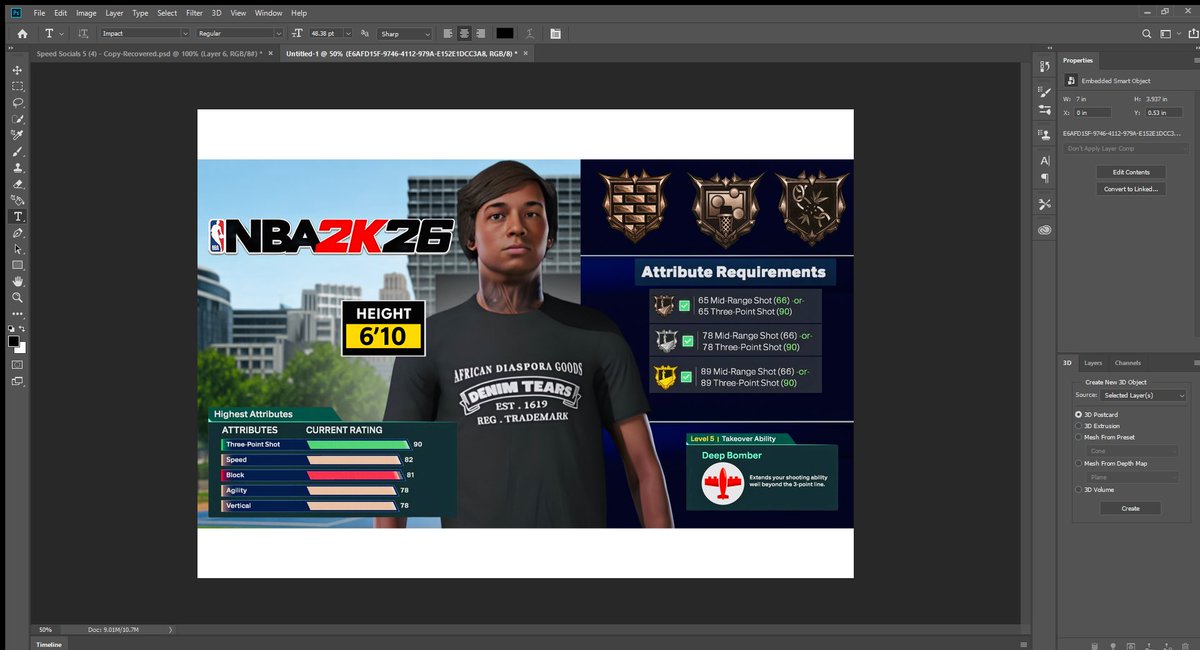Image resolution: width=1200 pixels, height=650 pixels.
Task: Select the Move tool
Action: click(17, 70)
